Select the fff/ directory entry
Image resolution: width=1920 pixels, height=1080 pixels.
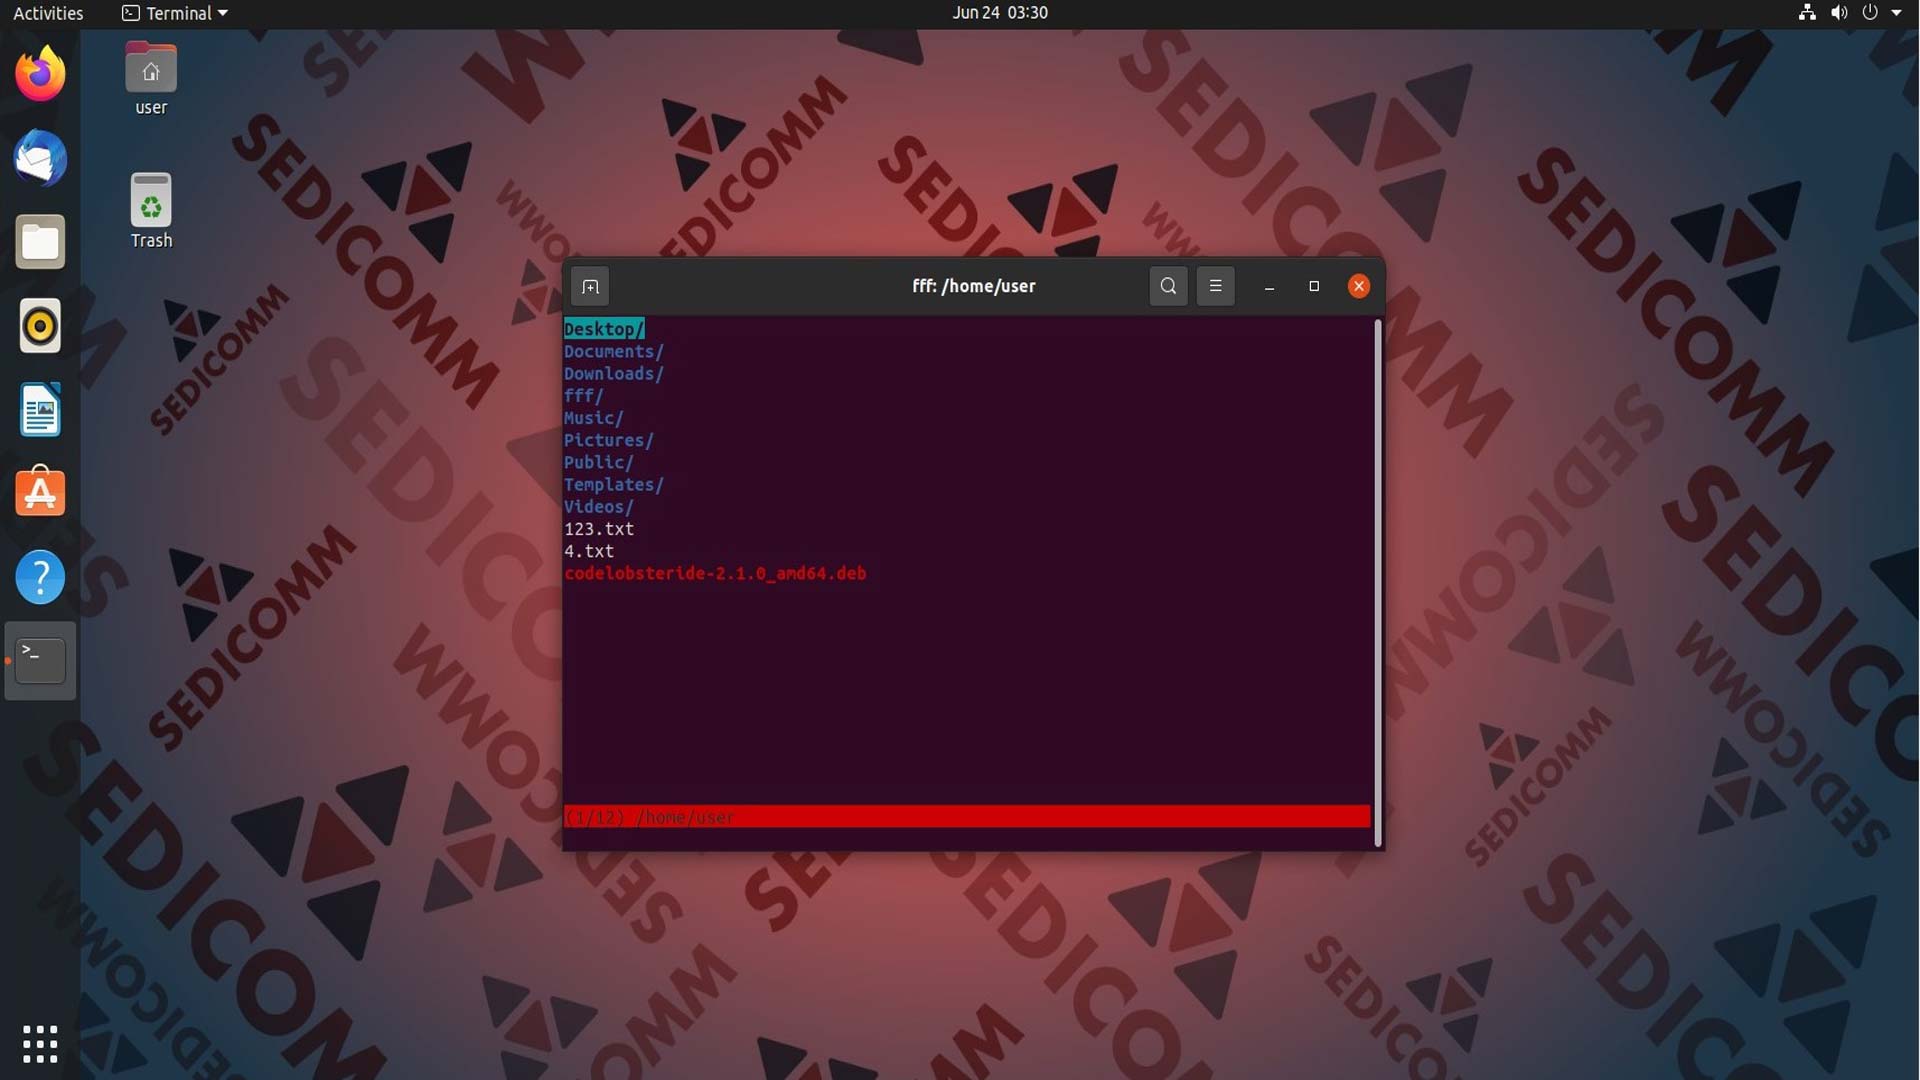[x=584, y=396]
